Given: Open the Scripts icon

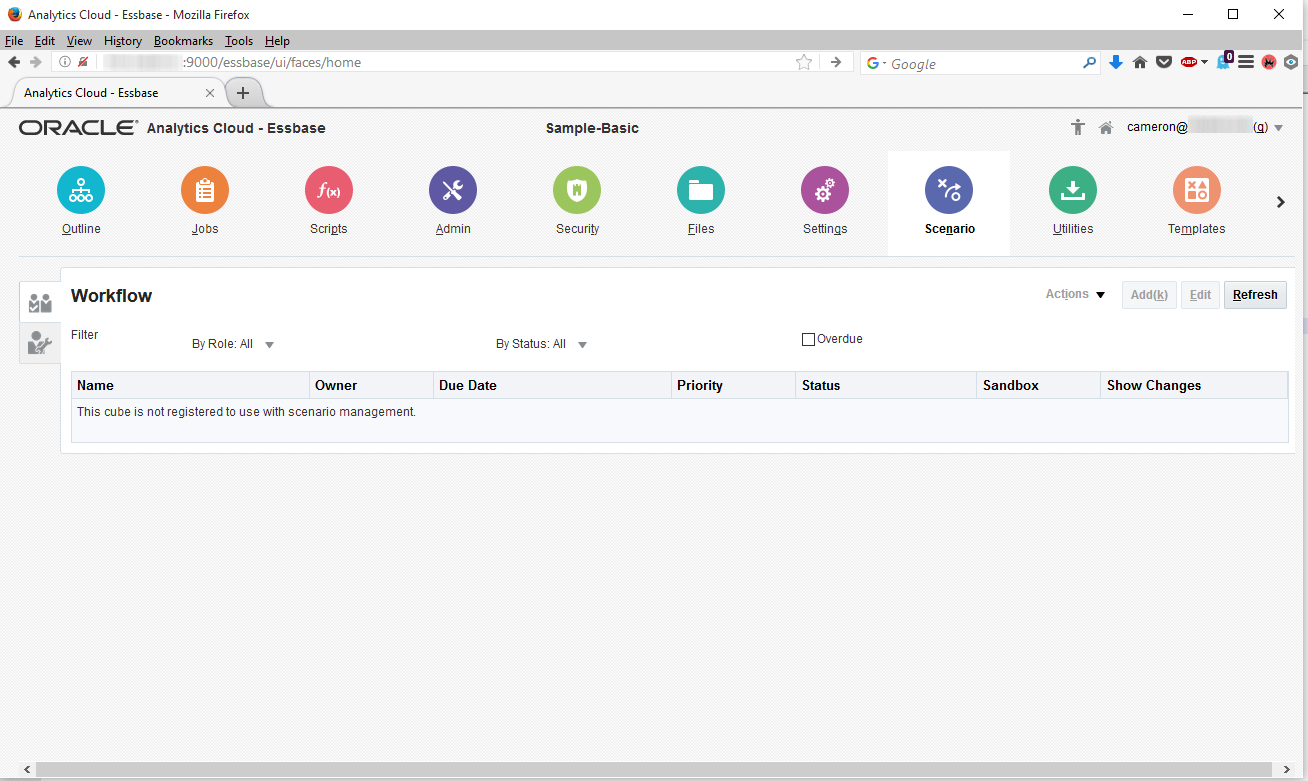Looking at the screenshot, I should point(329,190).
